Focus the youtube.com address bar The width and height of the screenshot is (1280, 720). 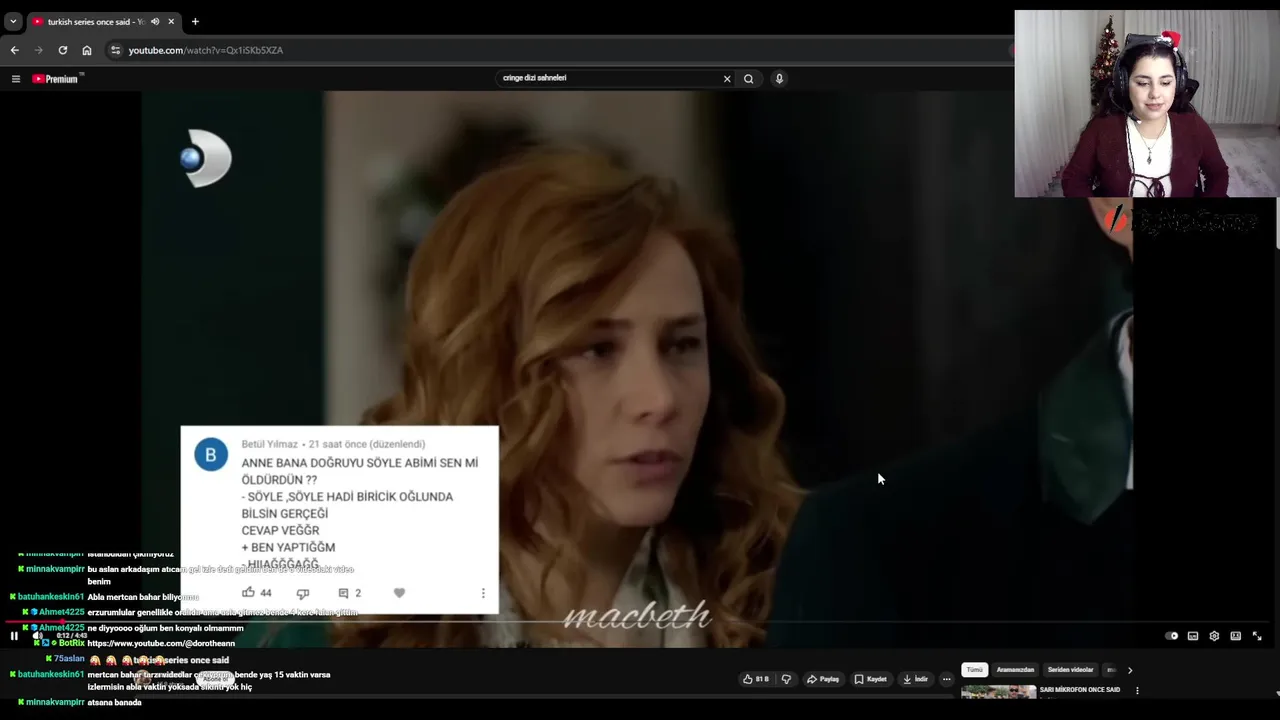(560, 50)
